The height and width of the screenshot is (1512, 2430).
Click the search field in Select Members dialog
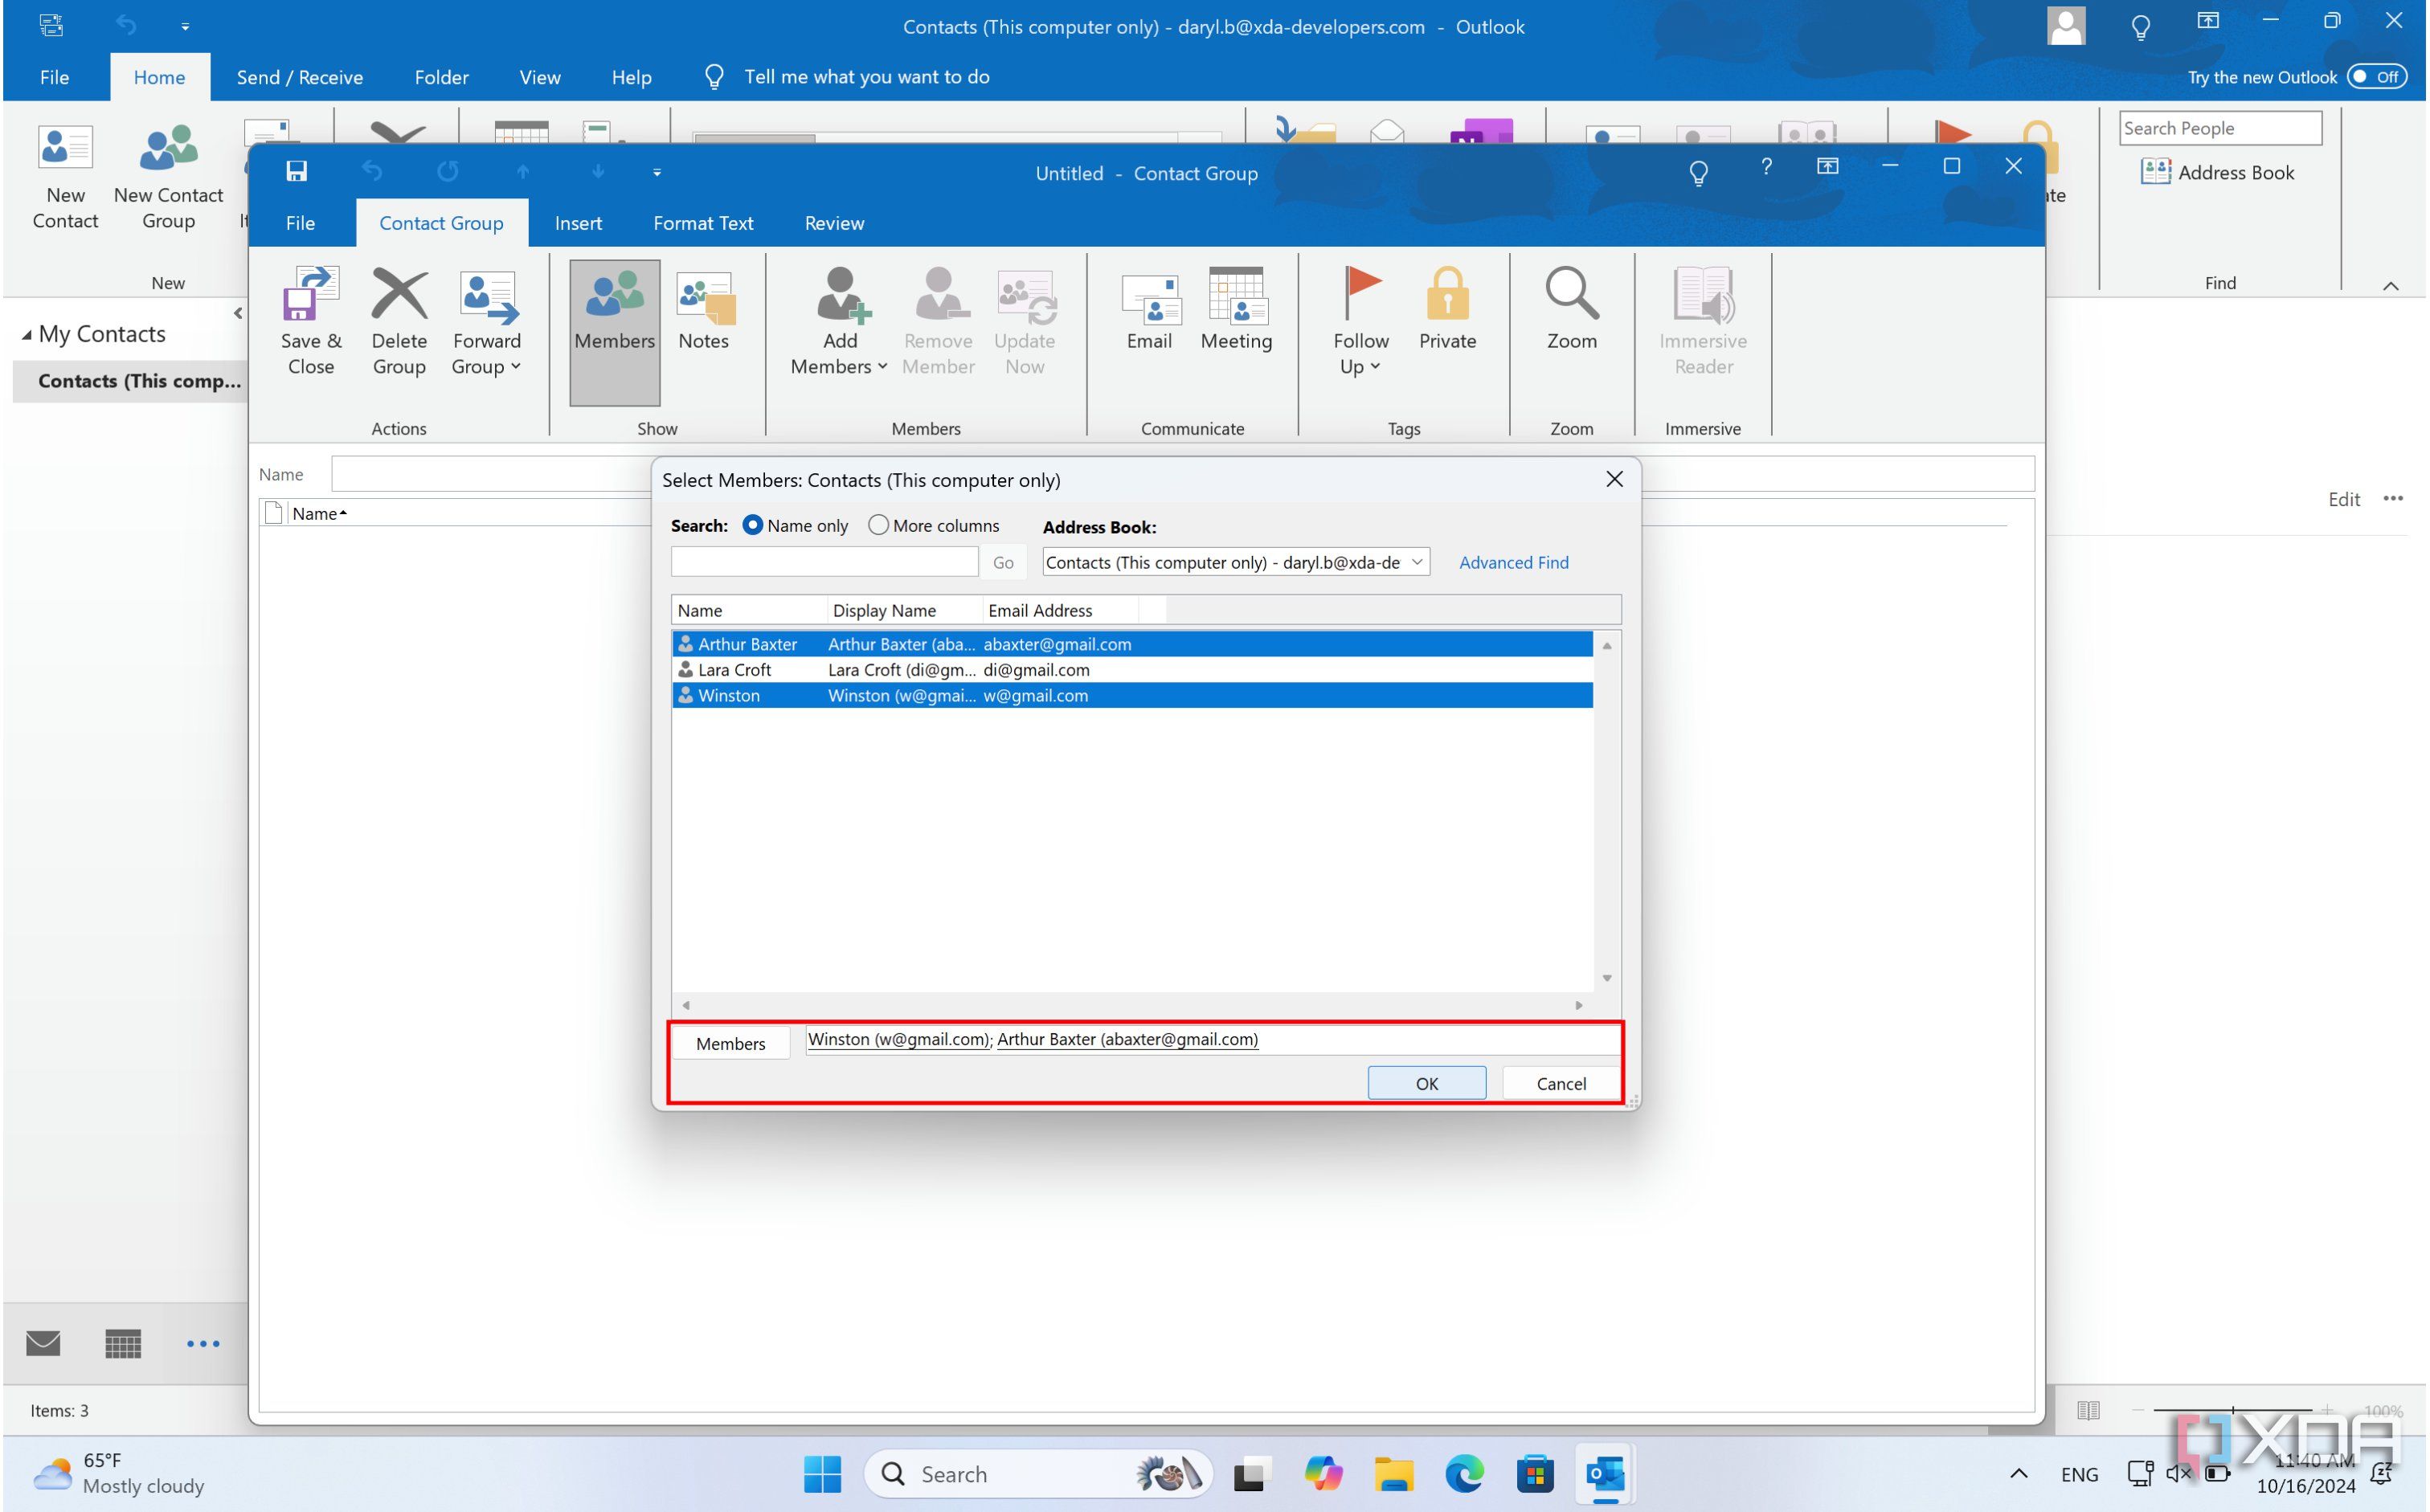click(824, 562)
